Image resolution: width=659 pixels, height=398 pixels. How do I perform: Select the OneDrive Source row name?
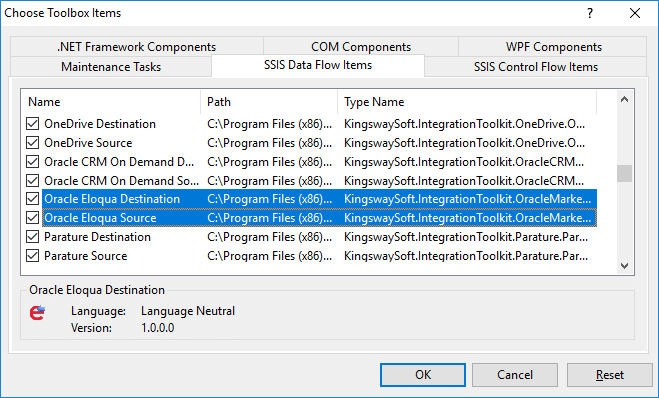[x=88, y=143]
